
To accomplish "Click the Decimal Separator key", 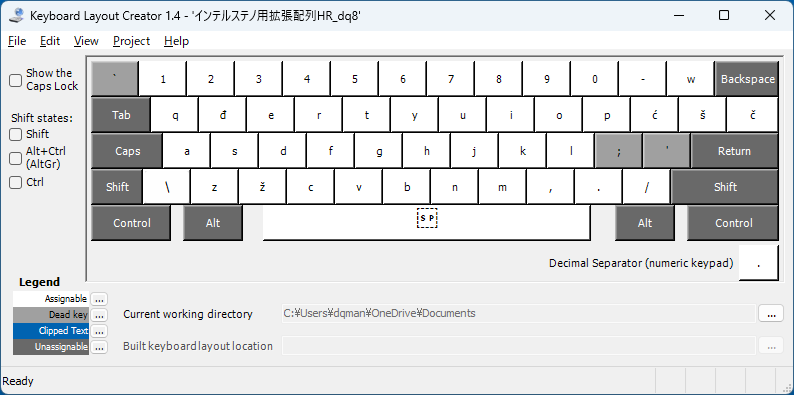I will tap(758, 263).
